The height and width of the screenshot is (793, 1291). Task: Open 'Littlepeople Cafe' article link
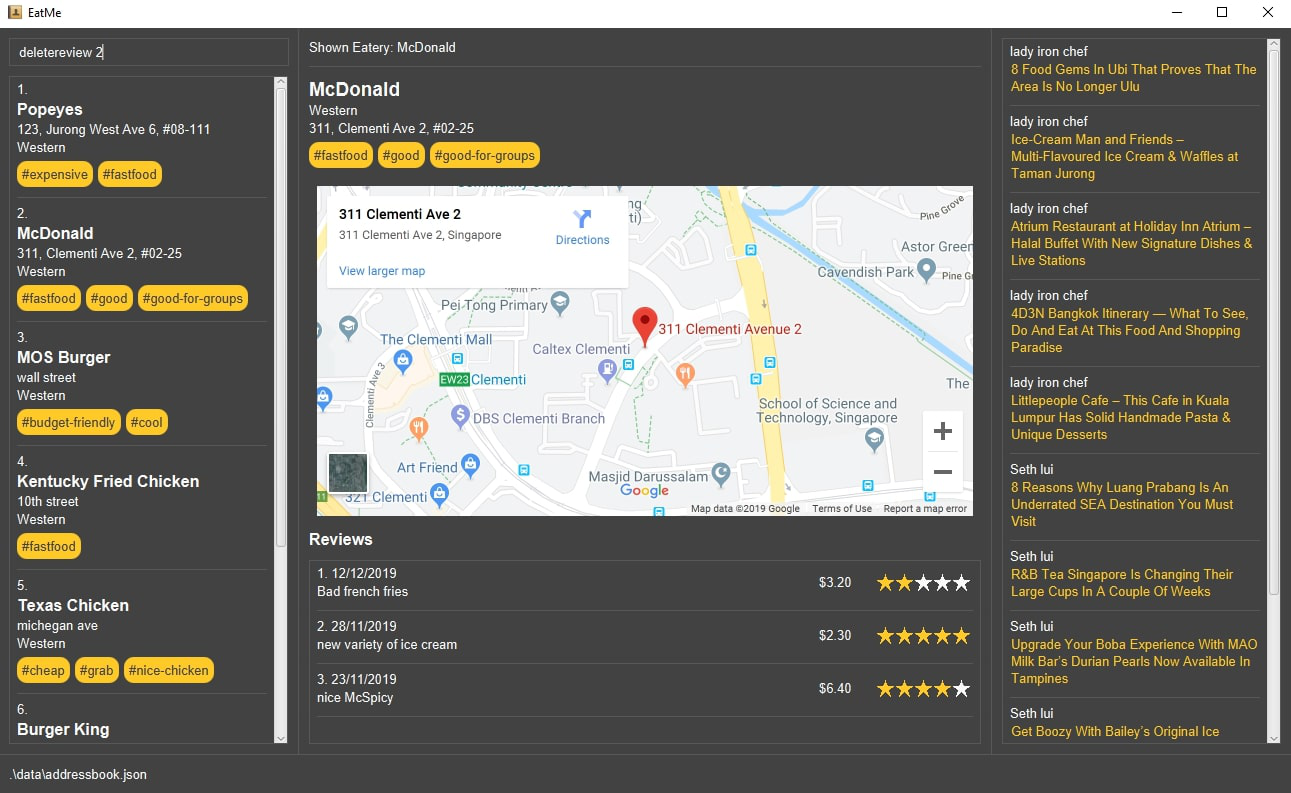[1121, 417]
